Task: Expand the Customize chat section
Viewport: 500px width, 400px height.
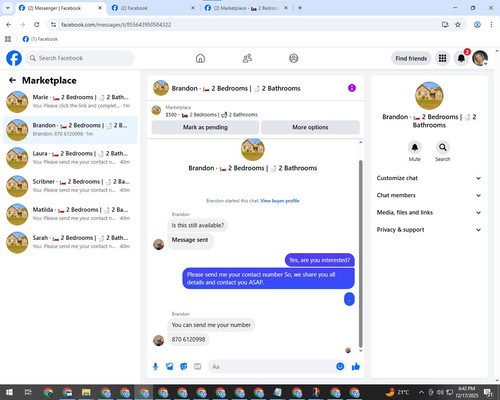Action: point(429,178)
